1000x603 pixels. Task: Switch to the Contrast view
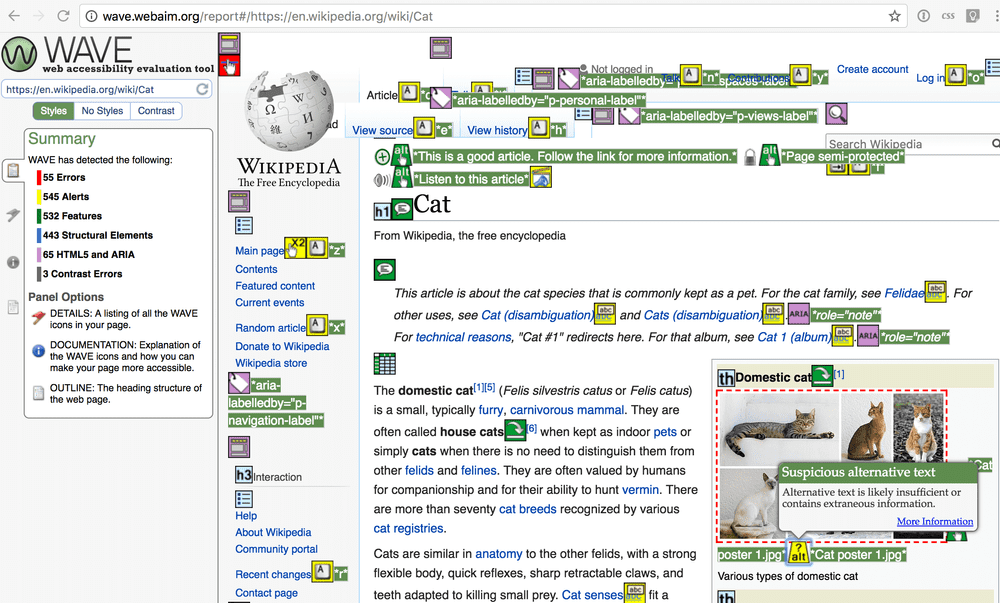156,111
